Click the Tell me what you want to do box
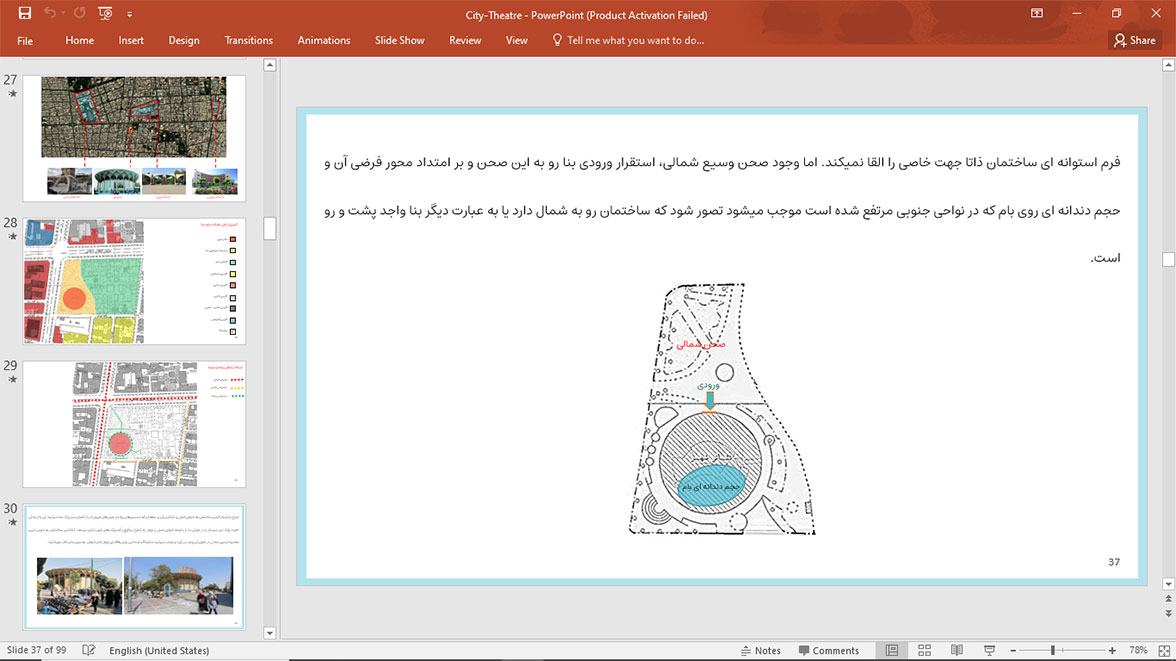The height and width of the screenshot is (661, 1176). (635, 41)
